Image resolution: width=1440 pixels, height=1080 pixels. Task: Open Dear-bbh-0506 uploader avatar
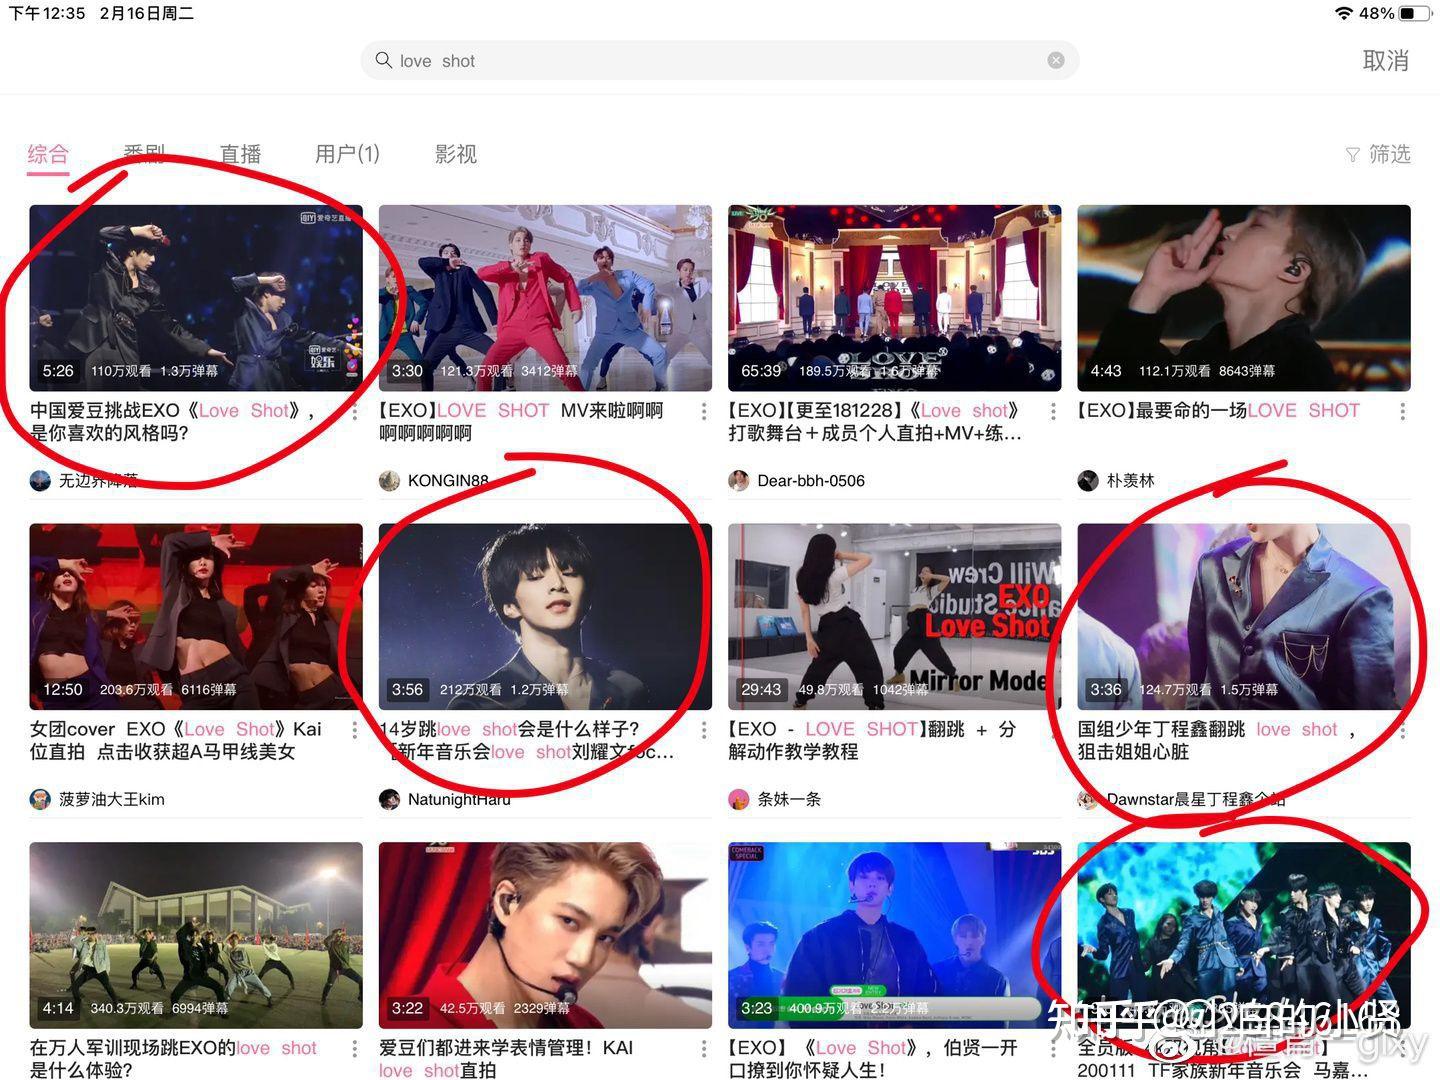coord(739,481)
